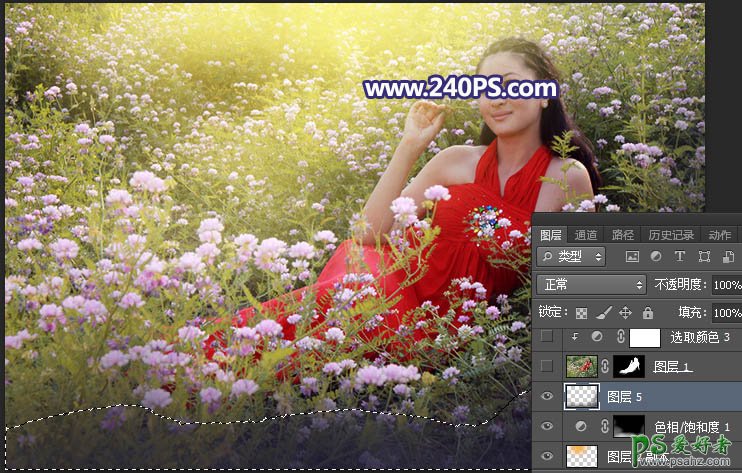Click the lock transparent pixels icon
The image size is (742, 473).
pyautogui.click(x=582, y=313)
